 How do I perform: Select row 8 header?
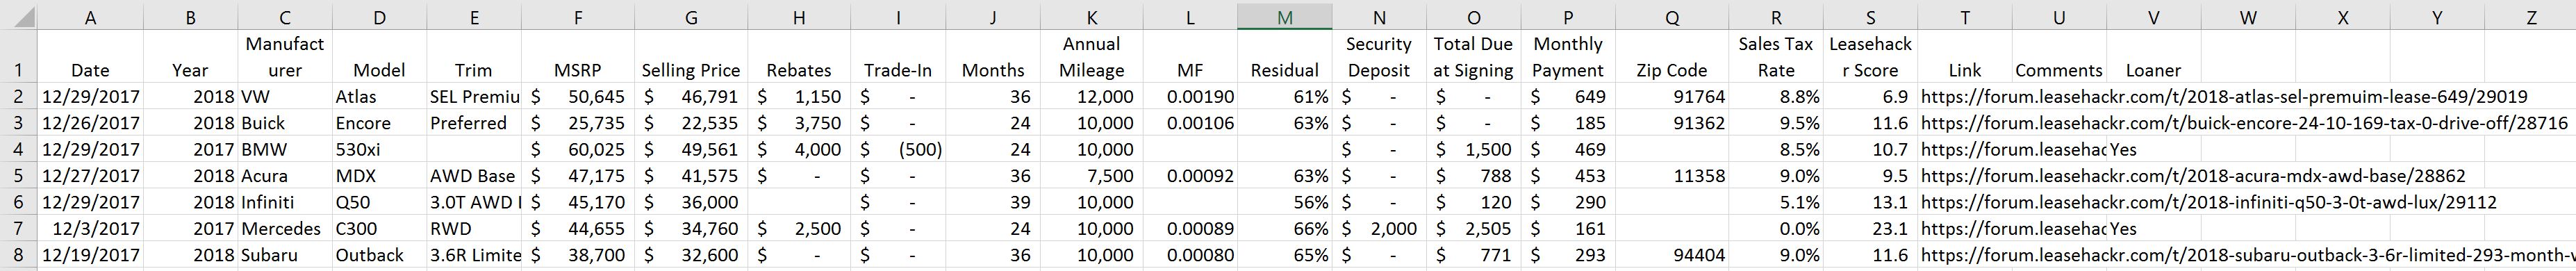click(18, 255)
